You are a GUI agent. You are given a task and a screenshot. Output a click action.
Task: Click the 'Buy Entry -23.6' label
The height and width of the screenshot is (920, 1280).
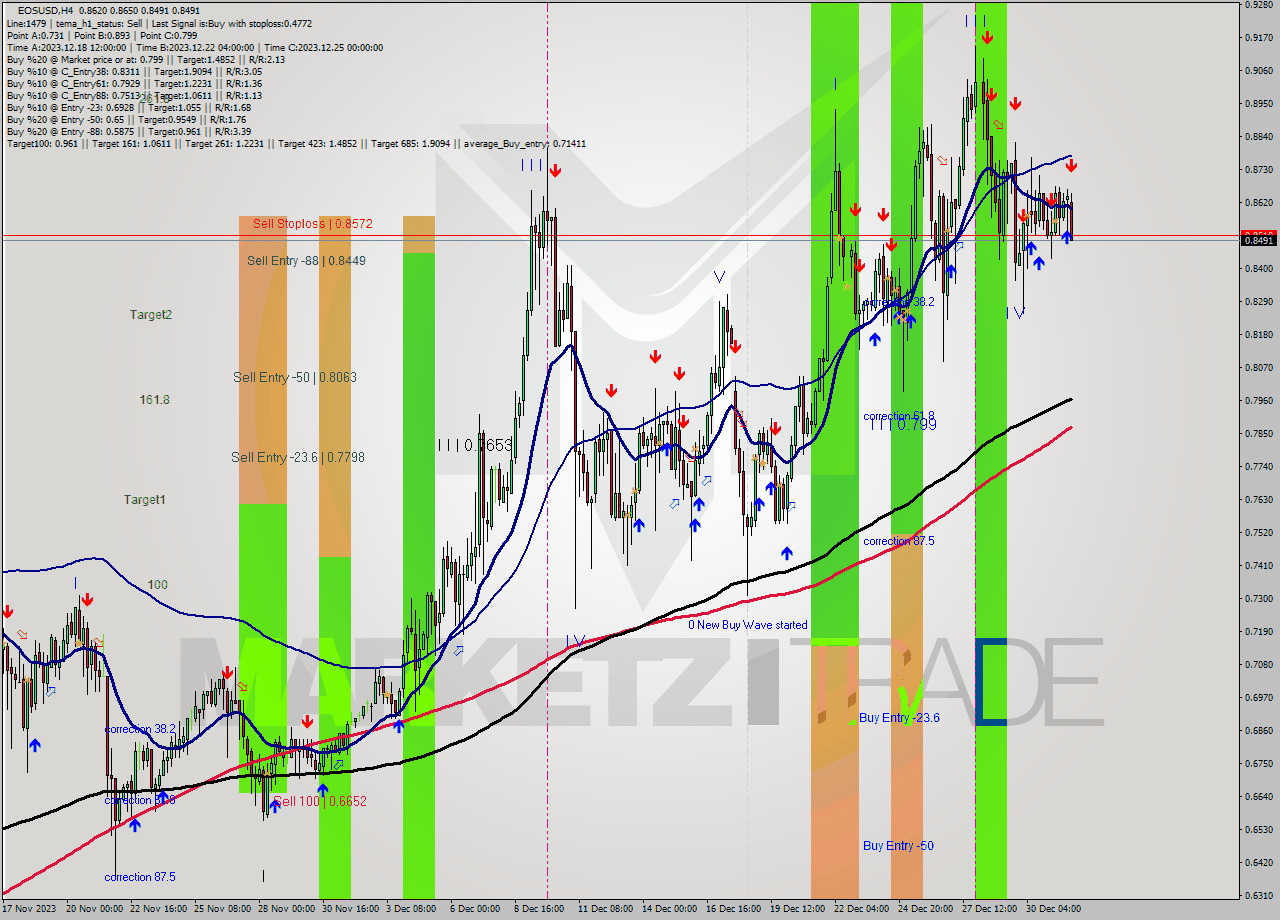coord(899,718)
